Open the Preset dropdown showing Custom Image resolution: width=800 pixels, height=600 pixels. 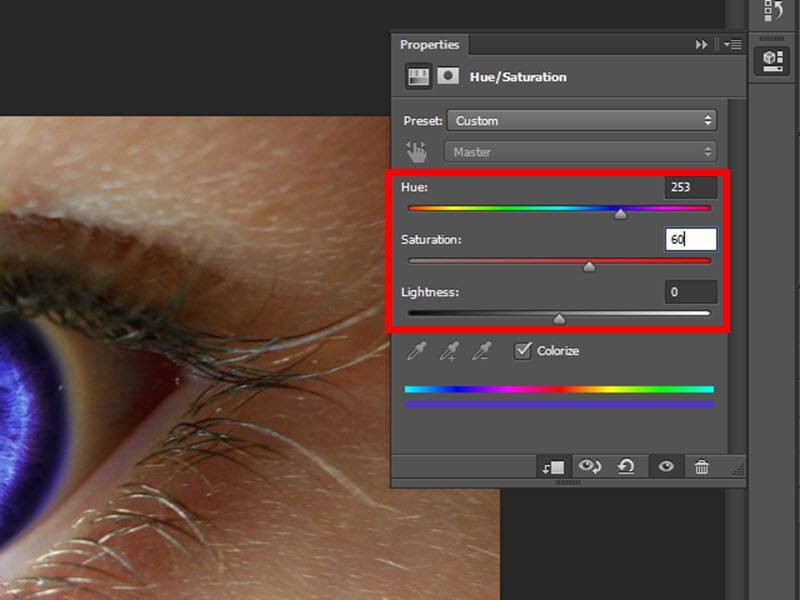click(x=582, y=121)
